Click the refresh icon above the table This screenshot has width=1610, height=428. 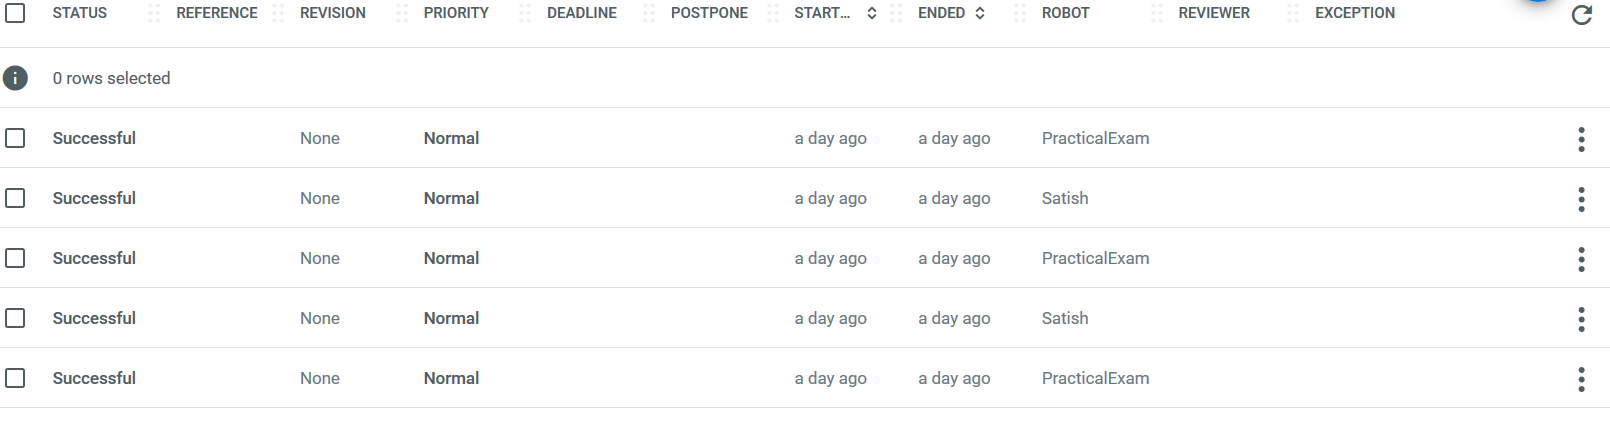point(1581,15)
